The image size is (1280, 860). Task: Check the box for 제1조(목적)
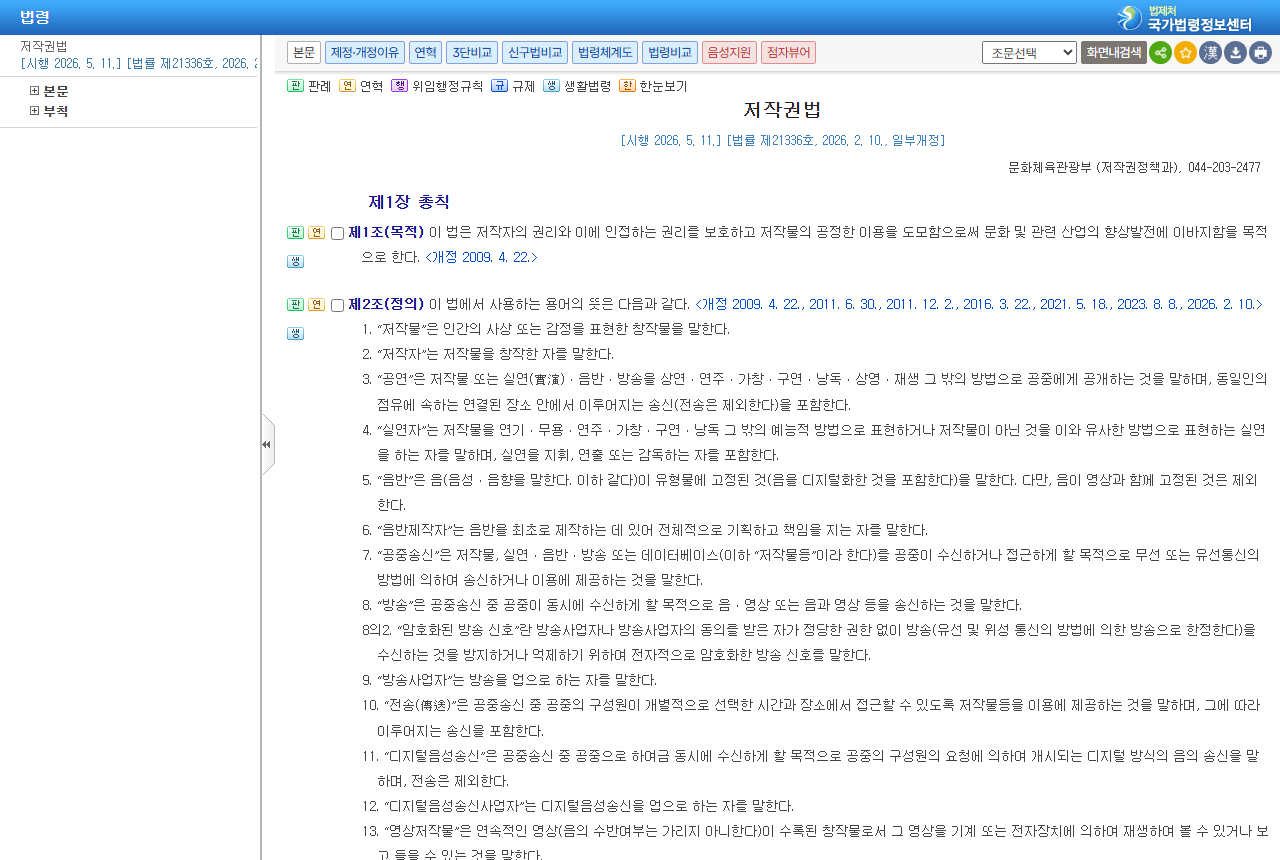point(337,234)
